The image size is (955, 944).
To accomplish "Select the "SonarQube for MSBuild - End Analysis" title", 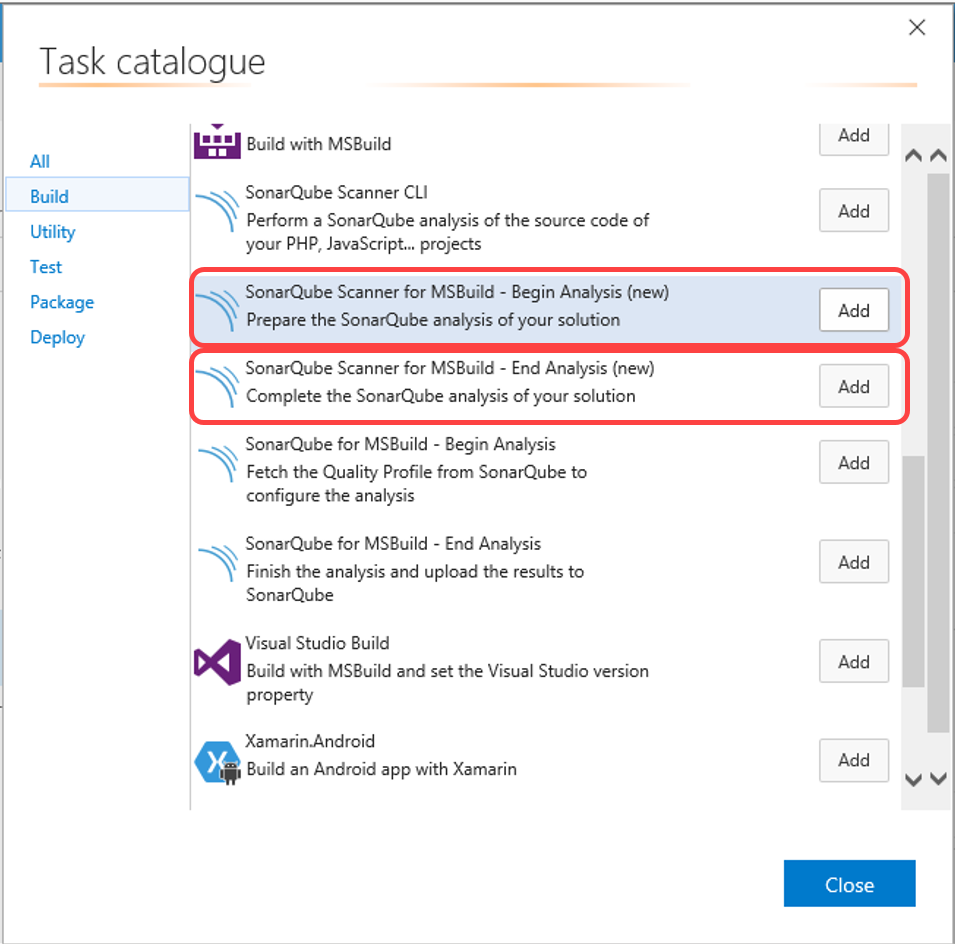I will pyautogui.click(x=393, y=544).
